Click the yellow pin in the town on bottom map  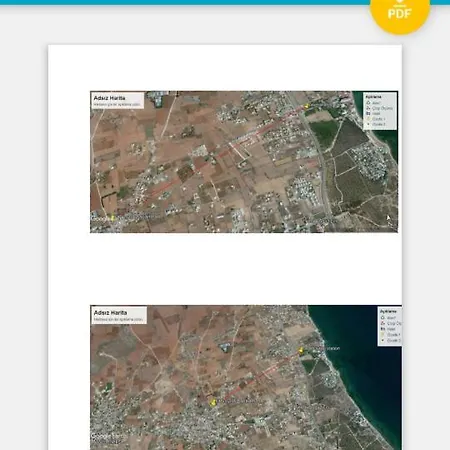pyautogui.click(x=213, y=402)
